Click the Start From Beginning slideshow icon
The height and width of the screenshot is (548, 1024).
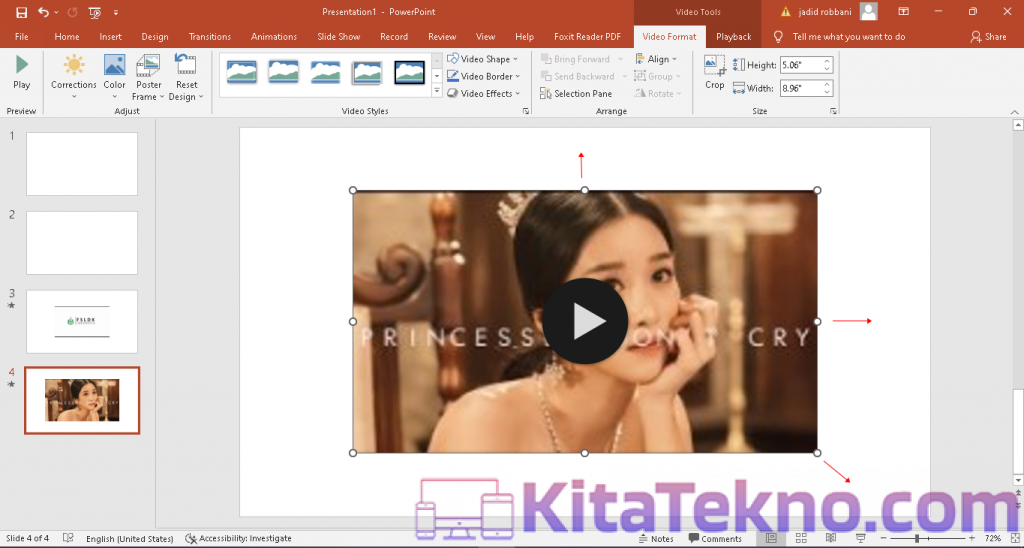coord(95,12)
